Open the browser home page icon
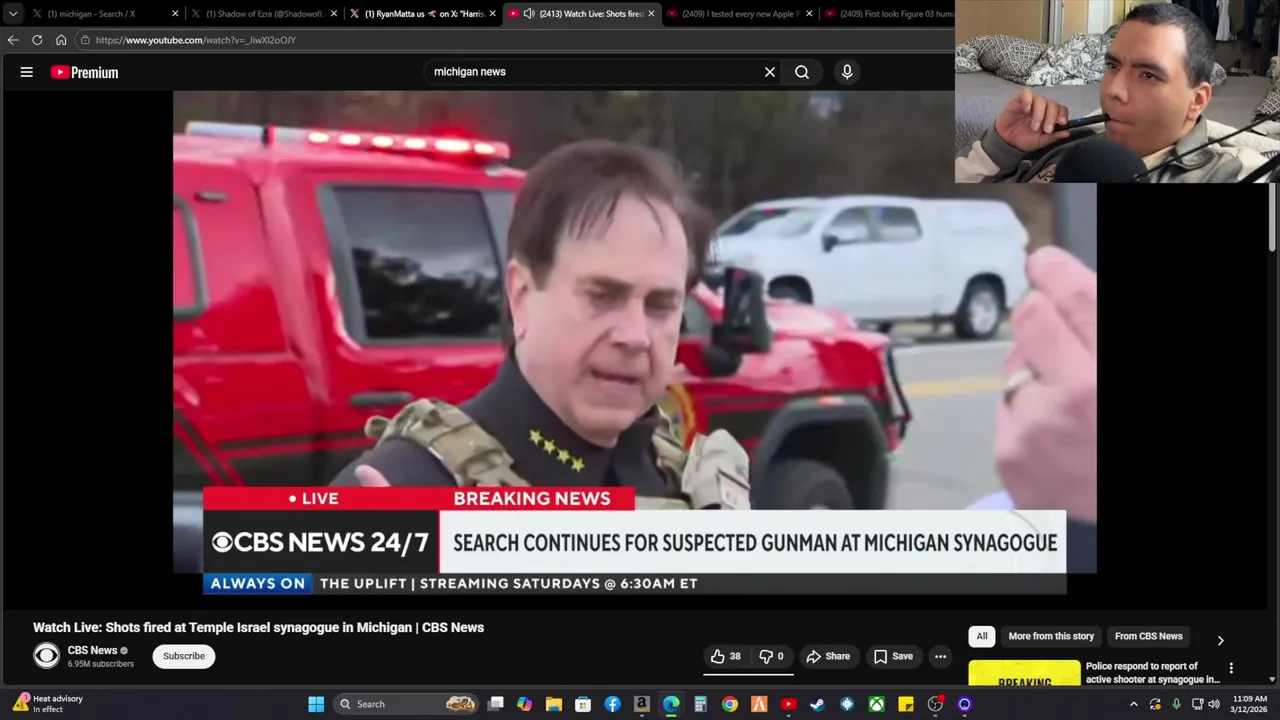The height and width of the screenshot is (720, 1280). pyautogui.click(x=61, y=40)
